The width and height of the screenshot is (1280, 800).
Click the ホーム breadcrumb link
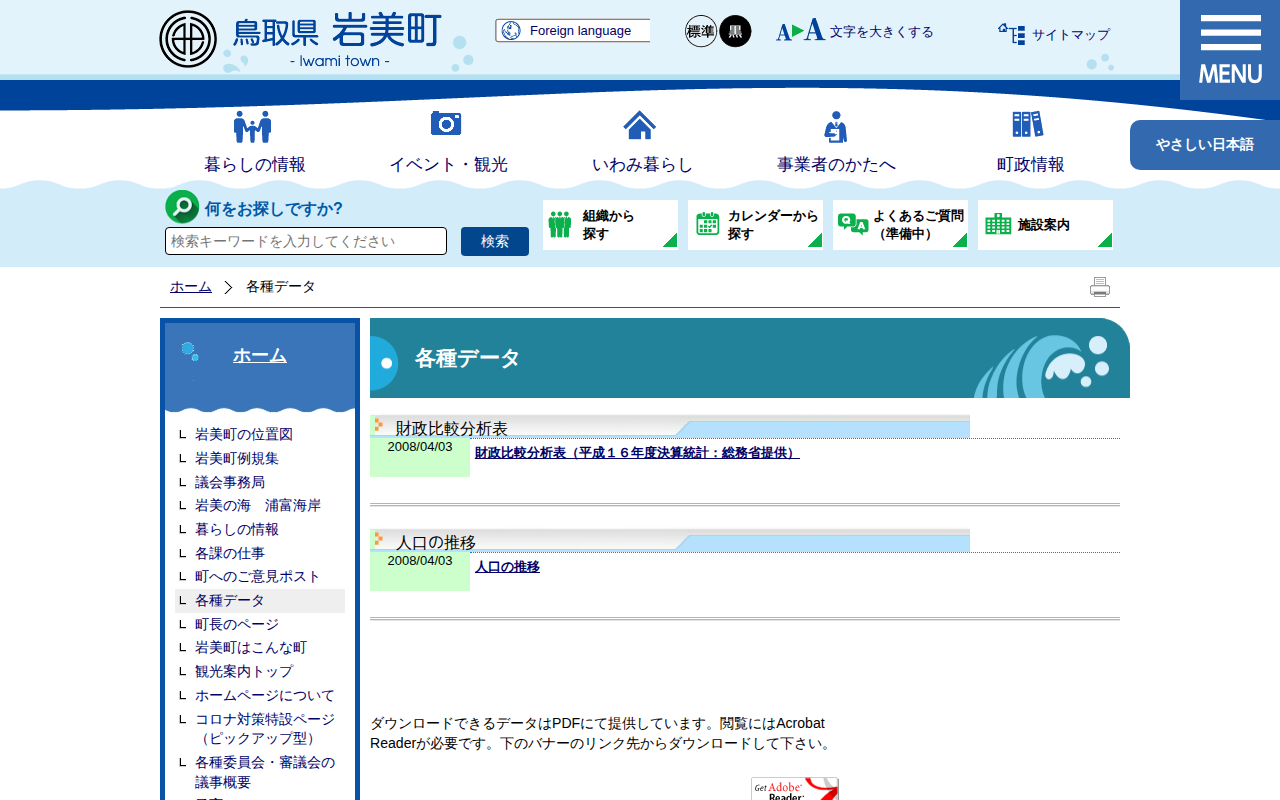pos(191,287)
